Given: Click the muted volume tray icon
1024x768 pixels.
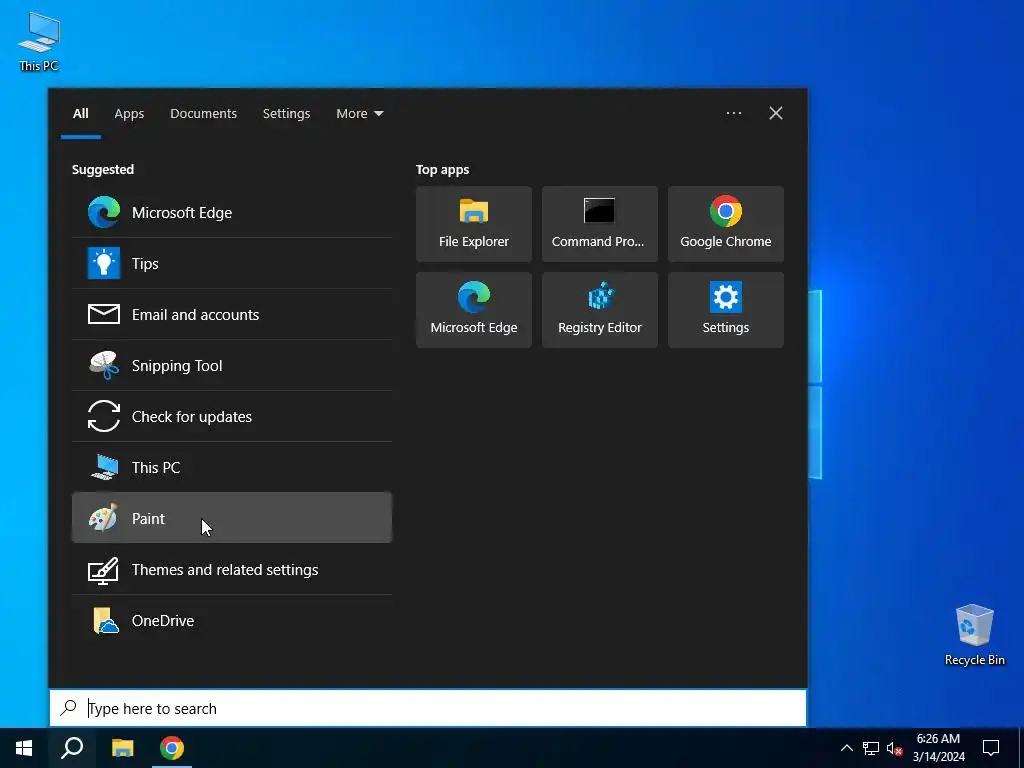Looking at the screenshot, I should tap(894, 748).
